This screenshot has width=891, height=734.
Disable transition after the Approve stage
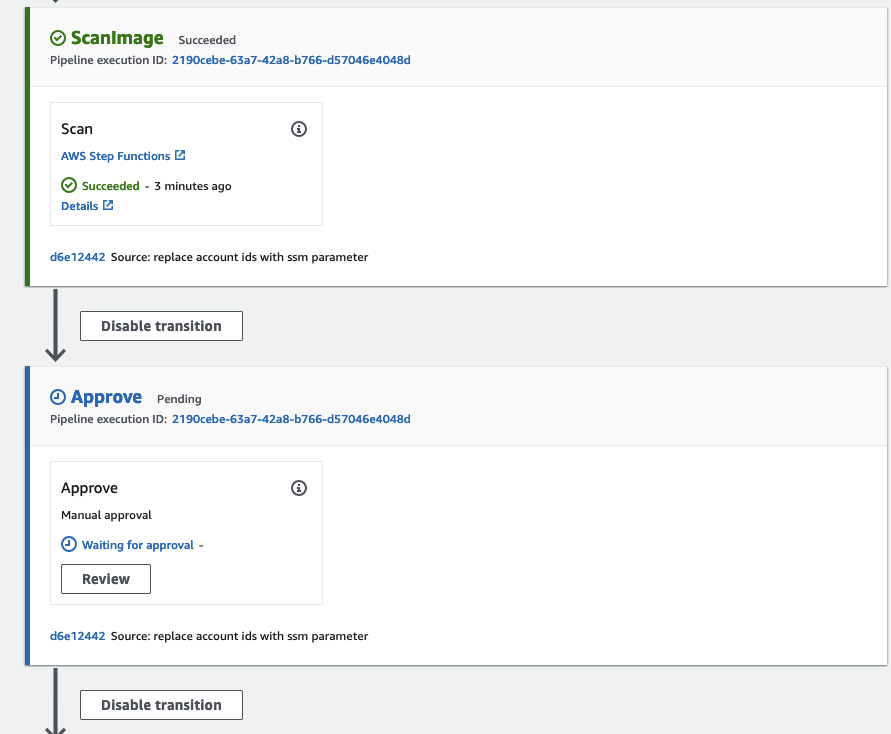pos(161,704)
